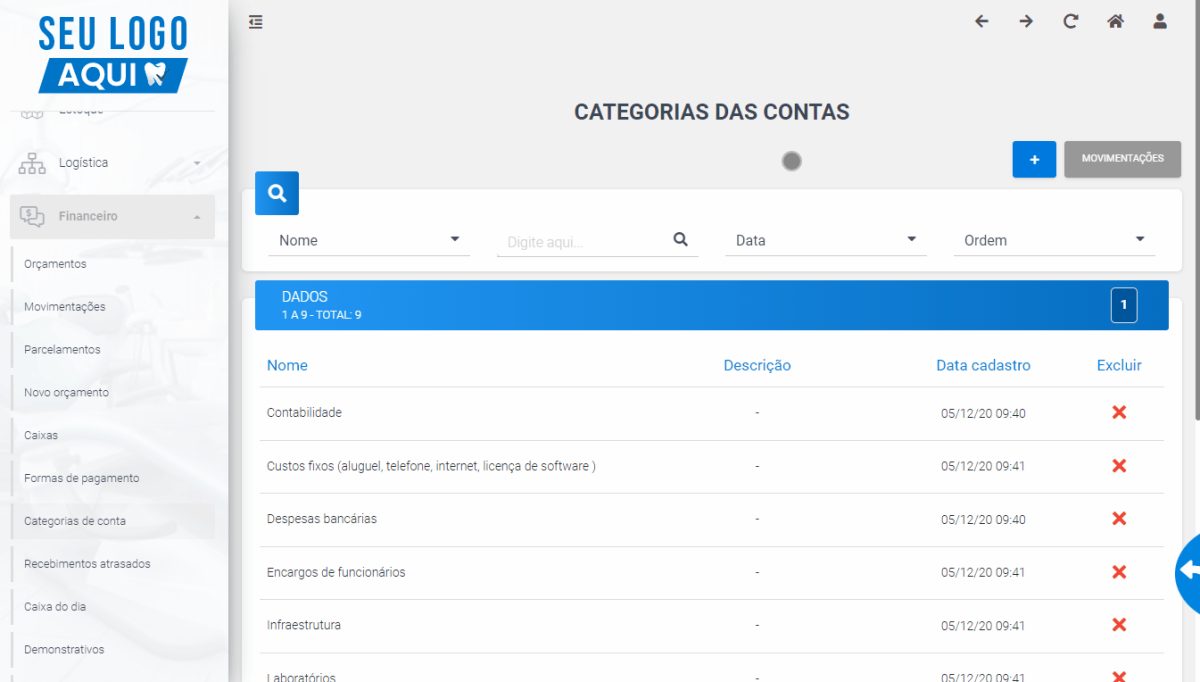The image size is (1200, 682).
Task: Select the Custos fixos row name
Action: (x=431, y=466)
